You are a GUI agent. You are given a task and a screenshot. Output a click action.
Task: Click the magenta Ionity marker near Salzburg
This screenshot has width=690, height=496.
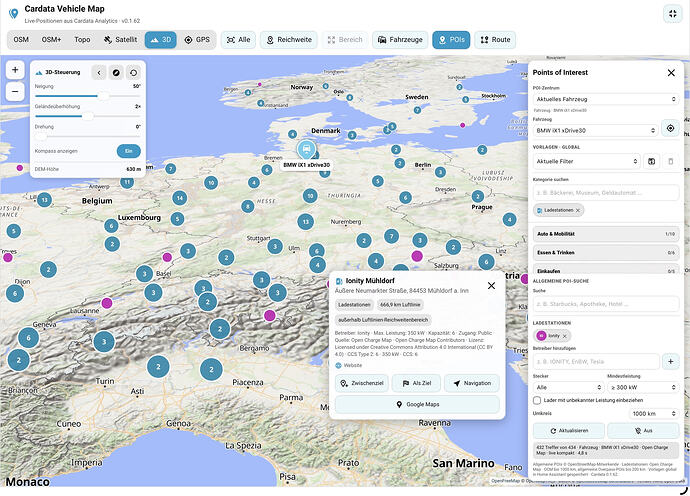tap(417, 256)
